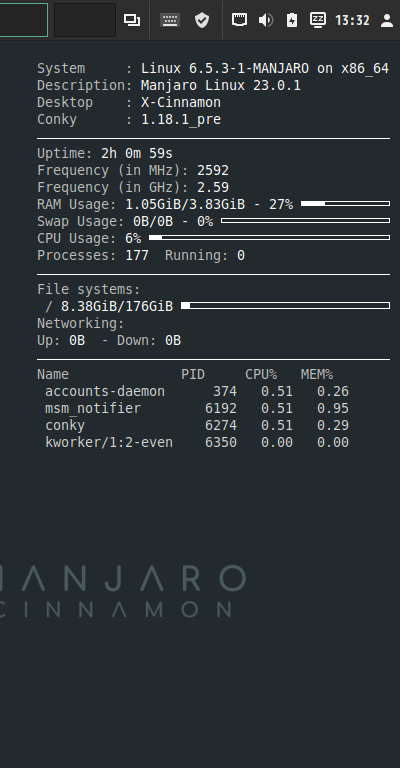Click the desktop value X-Cinnamon

pos(181,102)
